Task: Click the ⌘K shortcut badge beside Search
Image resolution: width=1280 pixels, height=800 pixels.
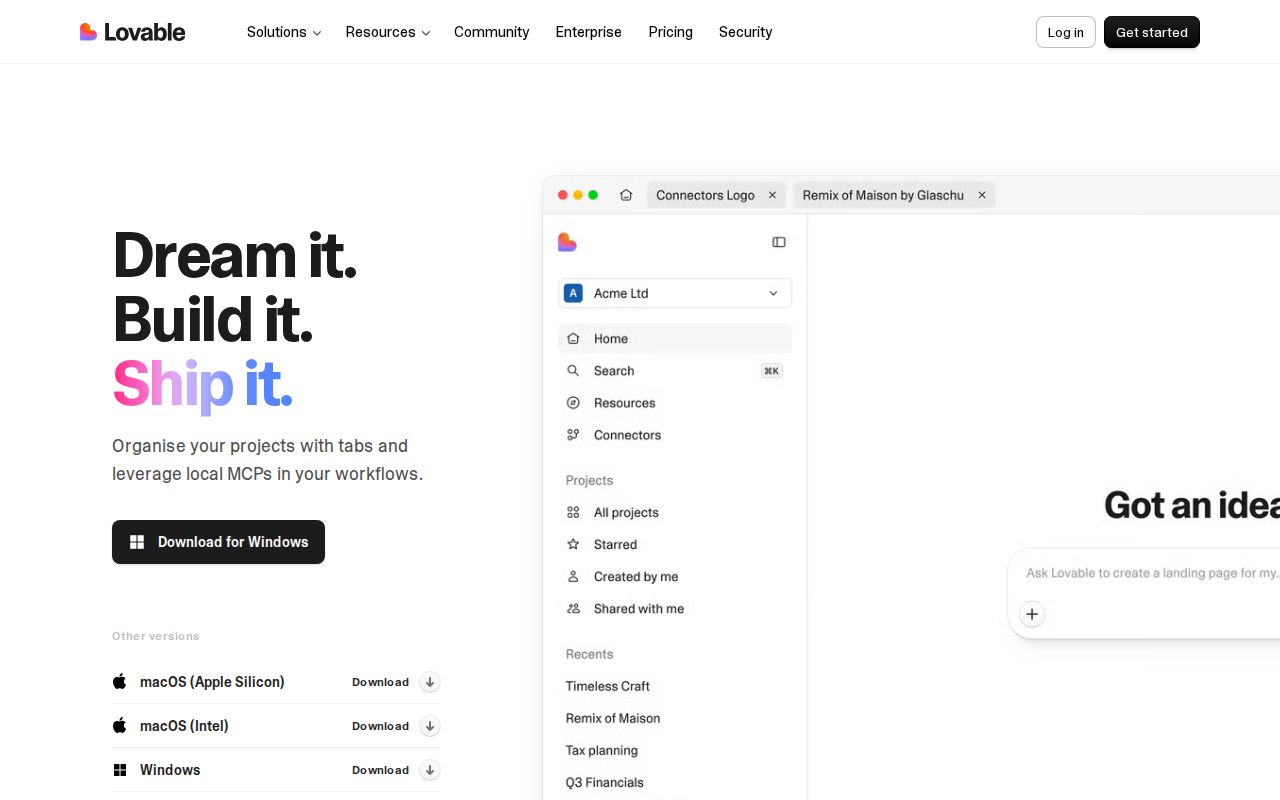Action: [x=771, y=371]
